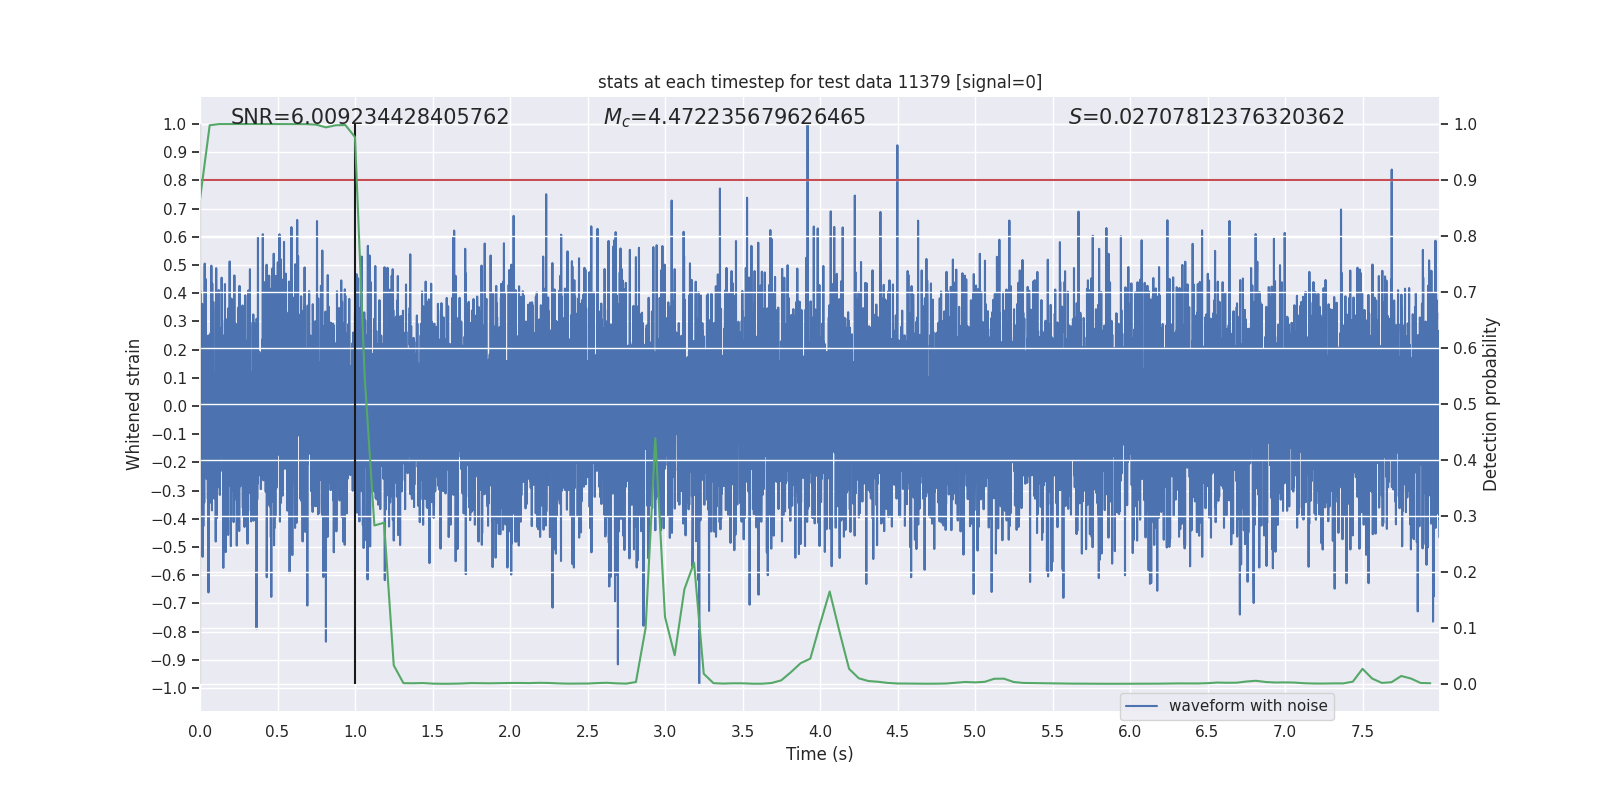Click the 6.0 tick on the time axis
This screenshot has height=800, width=1600.
tap(1130, 731)
